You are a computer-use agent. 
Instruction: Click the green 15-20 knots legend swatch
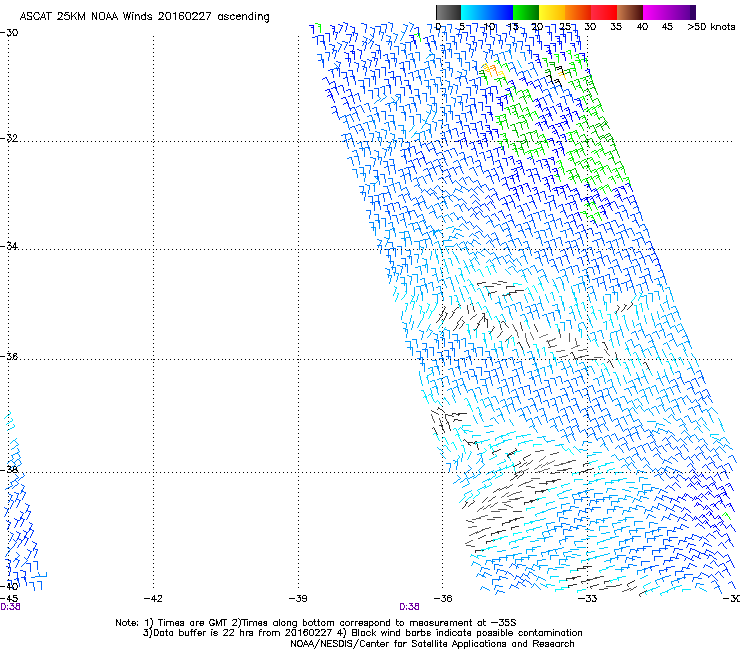[x=526, y=12]
